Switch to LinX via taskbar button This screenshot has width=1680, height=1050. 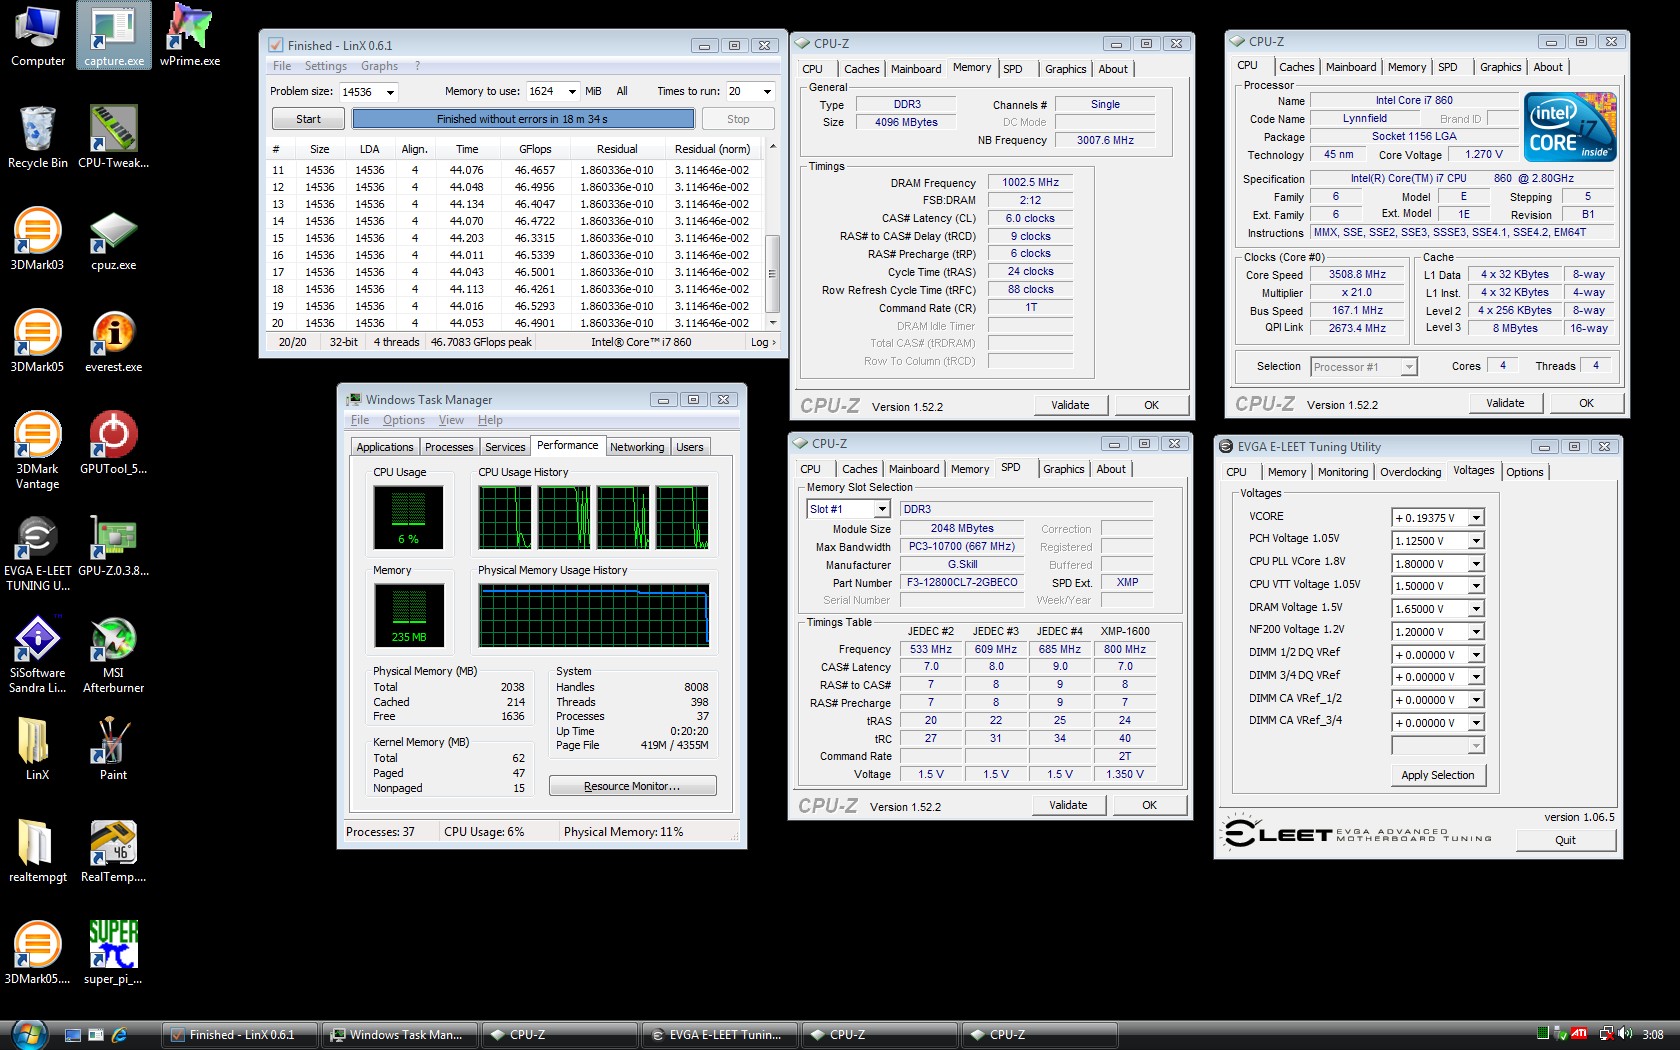pyautogui.click(x=241, y=1035)
